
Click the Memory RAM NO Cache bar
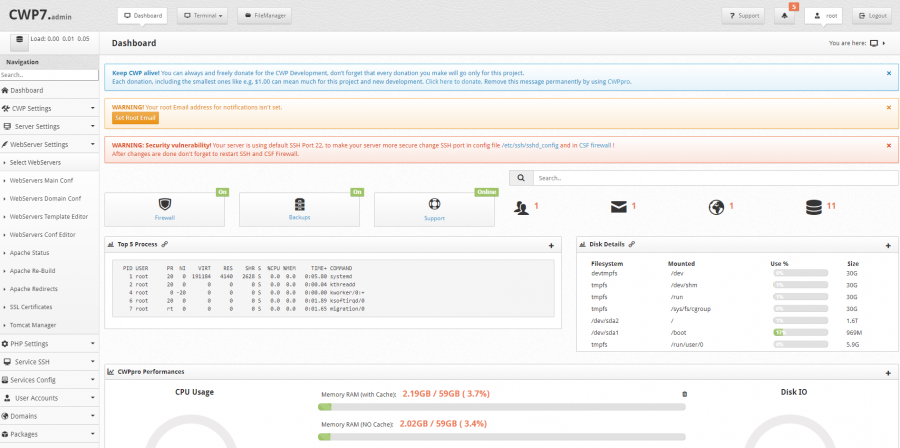point(502,437)
